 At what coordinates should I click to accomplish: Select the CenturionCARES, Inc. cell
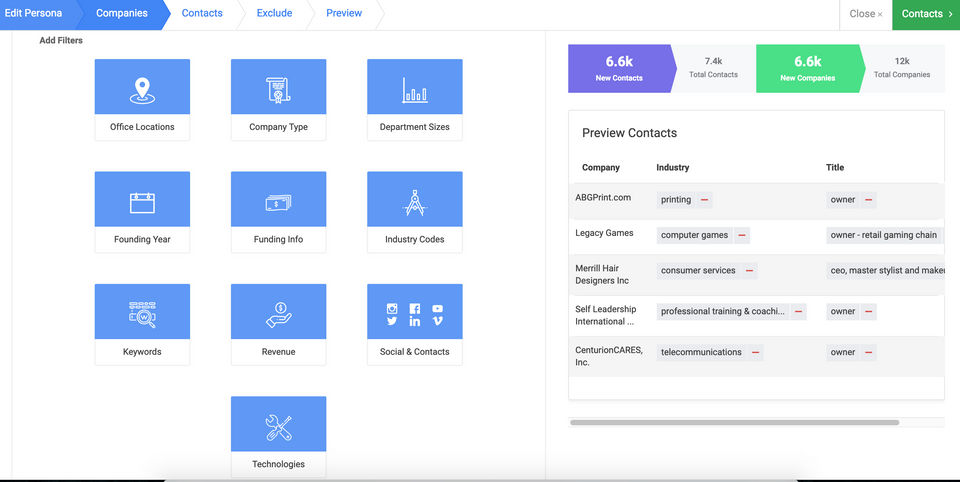tap(609, 356)
